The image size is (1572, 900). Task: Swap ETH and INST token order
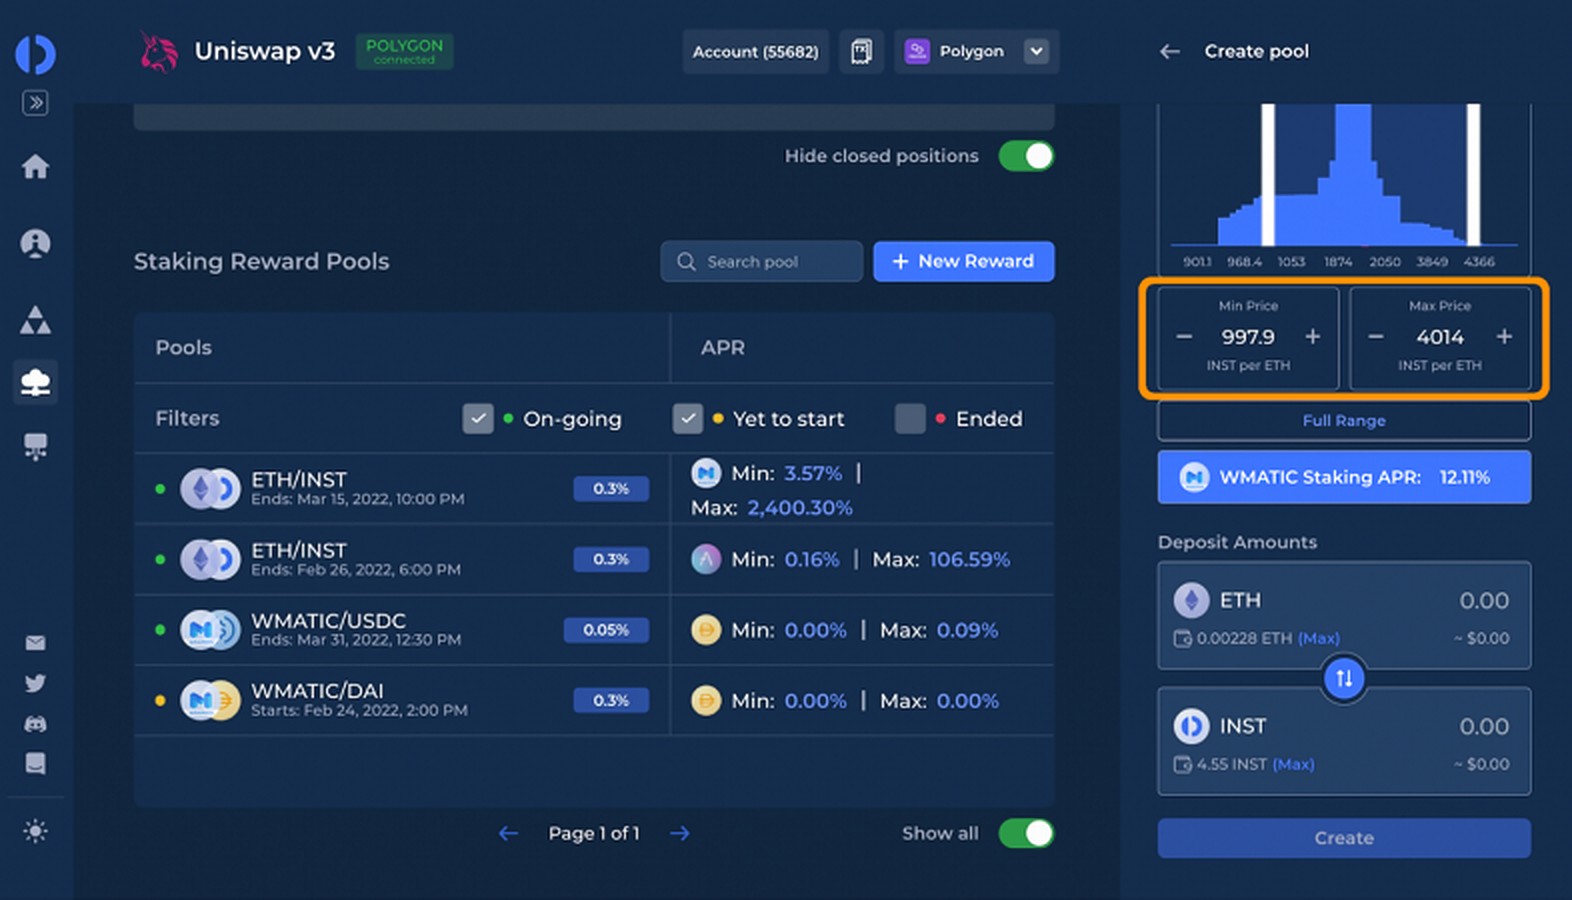(x=1343, y=679)
